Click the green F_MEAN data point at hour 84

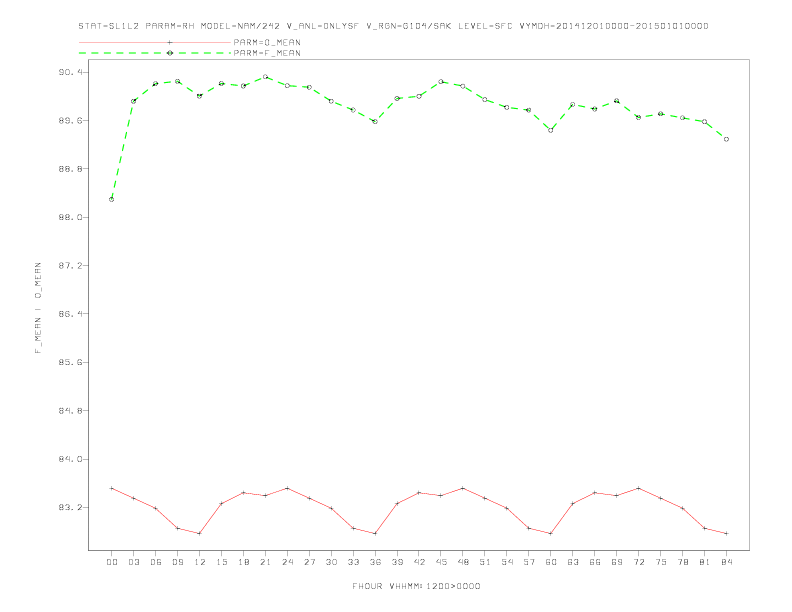pos(727,139)
